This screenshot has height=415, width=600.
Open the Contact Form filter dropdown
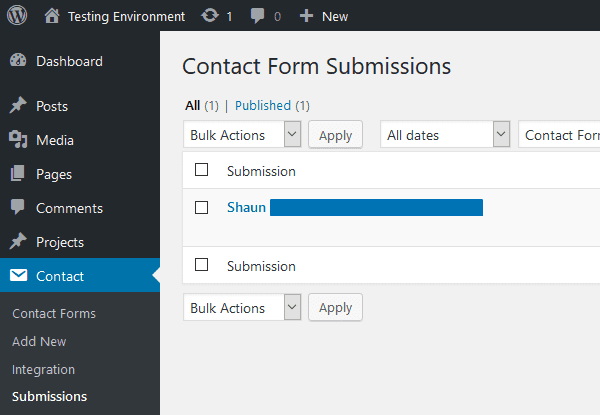tap(559, 134)
